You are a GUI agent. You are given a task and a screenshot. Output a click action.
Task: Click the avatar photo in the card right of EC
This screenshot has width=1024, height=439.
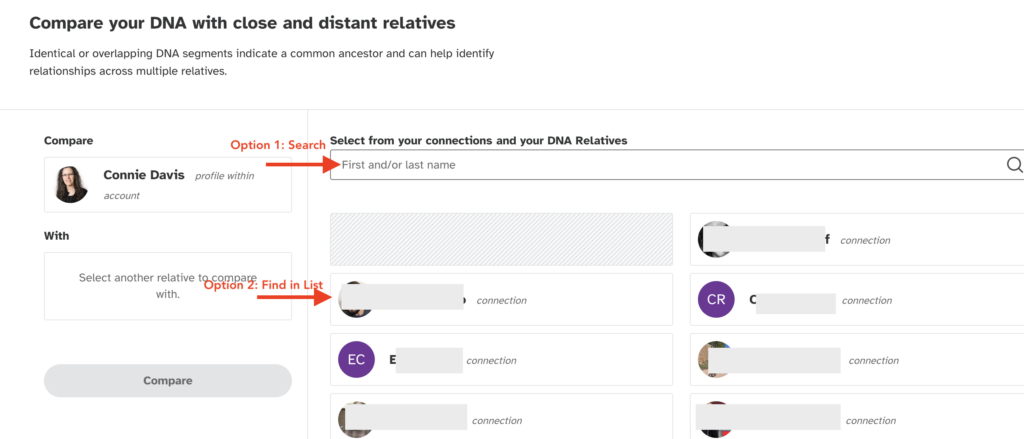713,360
